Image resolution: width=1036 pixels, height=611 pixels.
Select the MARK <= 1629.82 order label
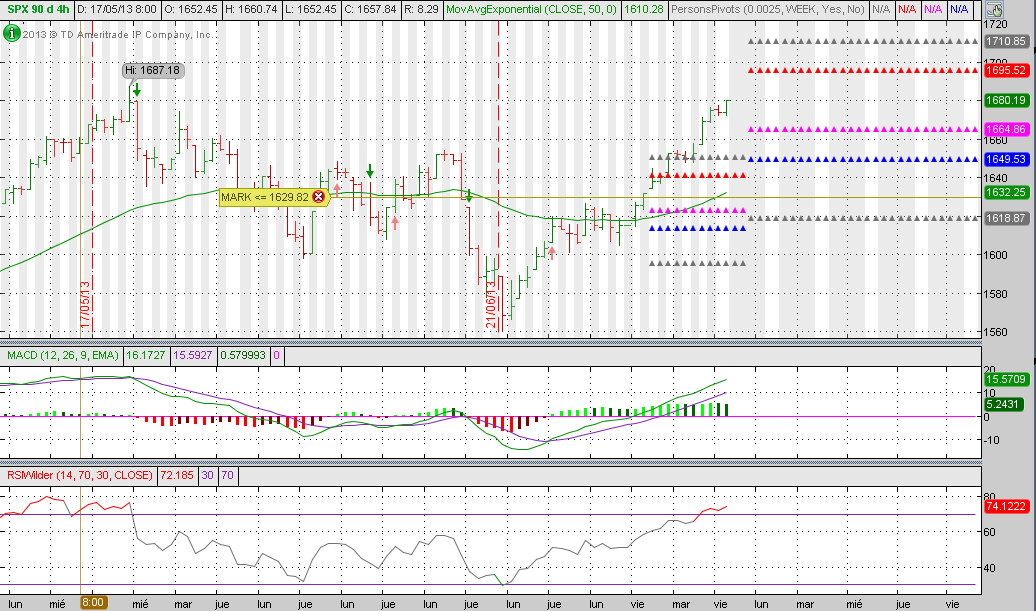265,197
